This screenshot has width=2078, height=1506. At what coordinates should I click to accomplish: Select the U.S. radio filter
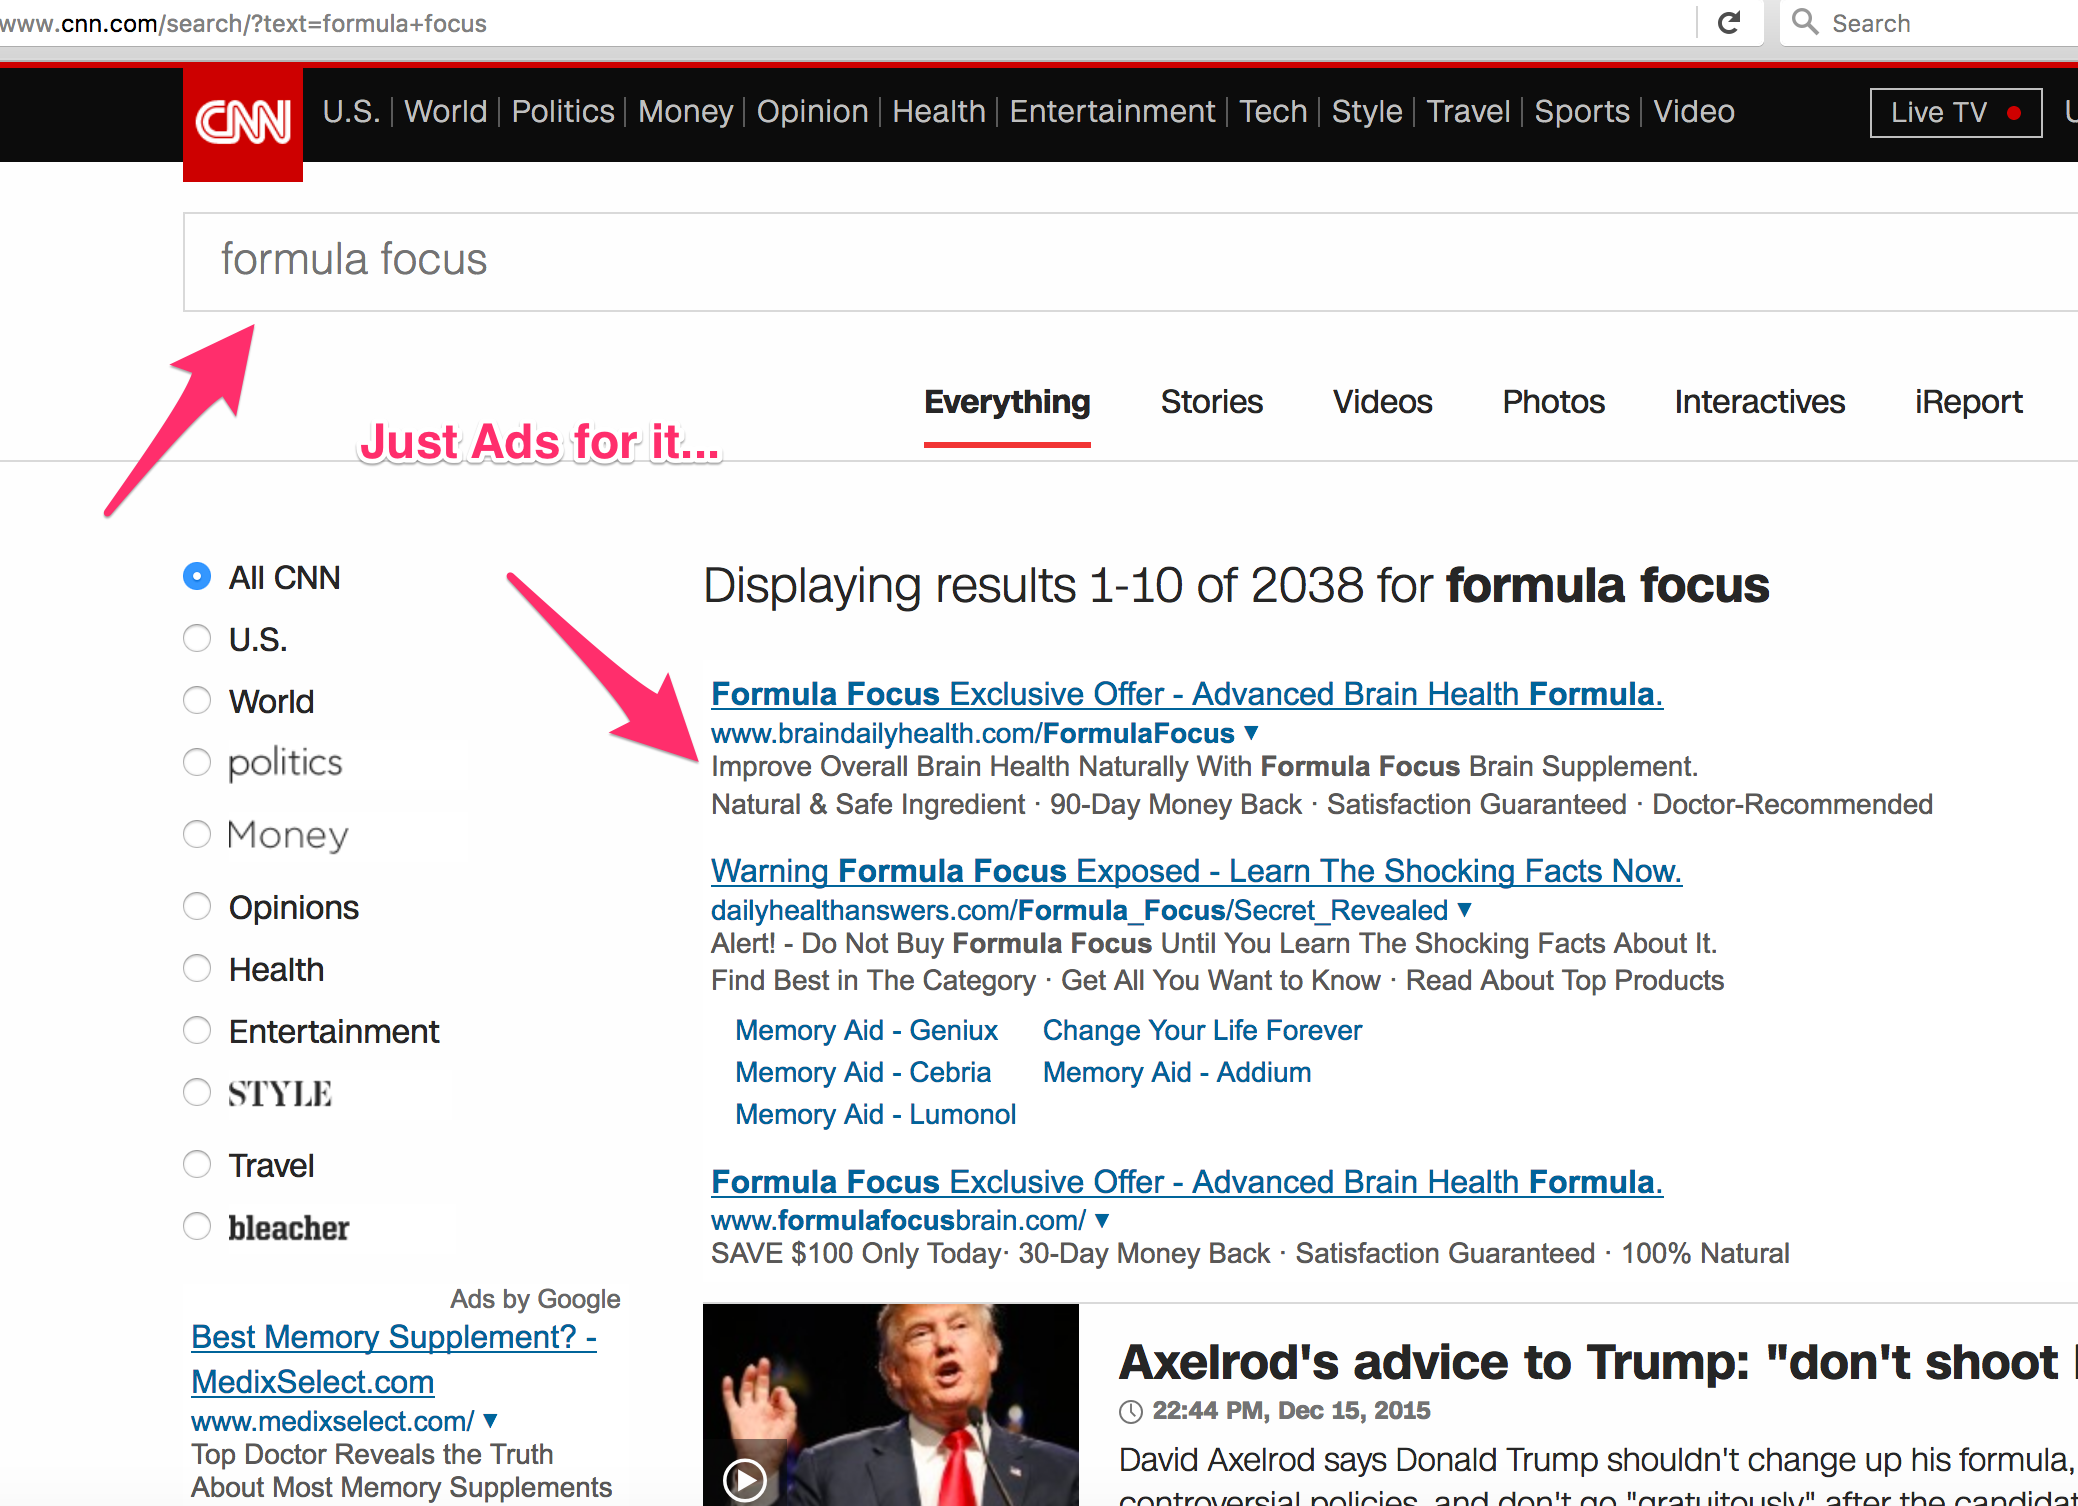click(197, 638)
